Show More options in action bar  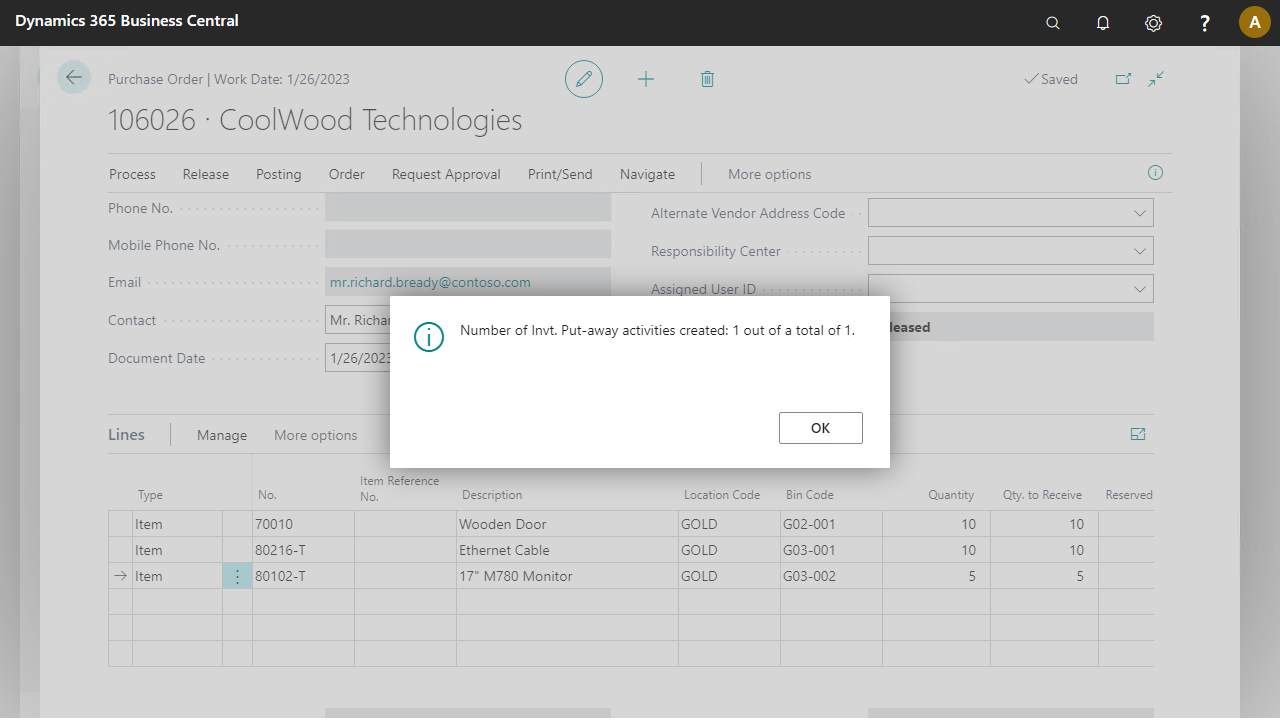tap(769, 174)
